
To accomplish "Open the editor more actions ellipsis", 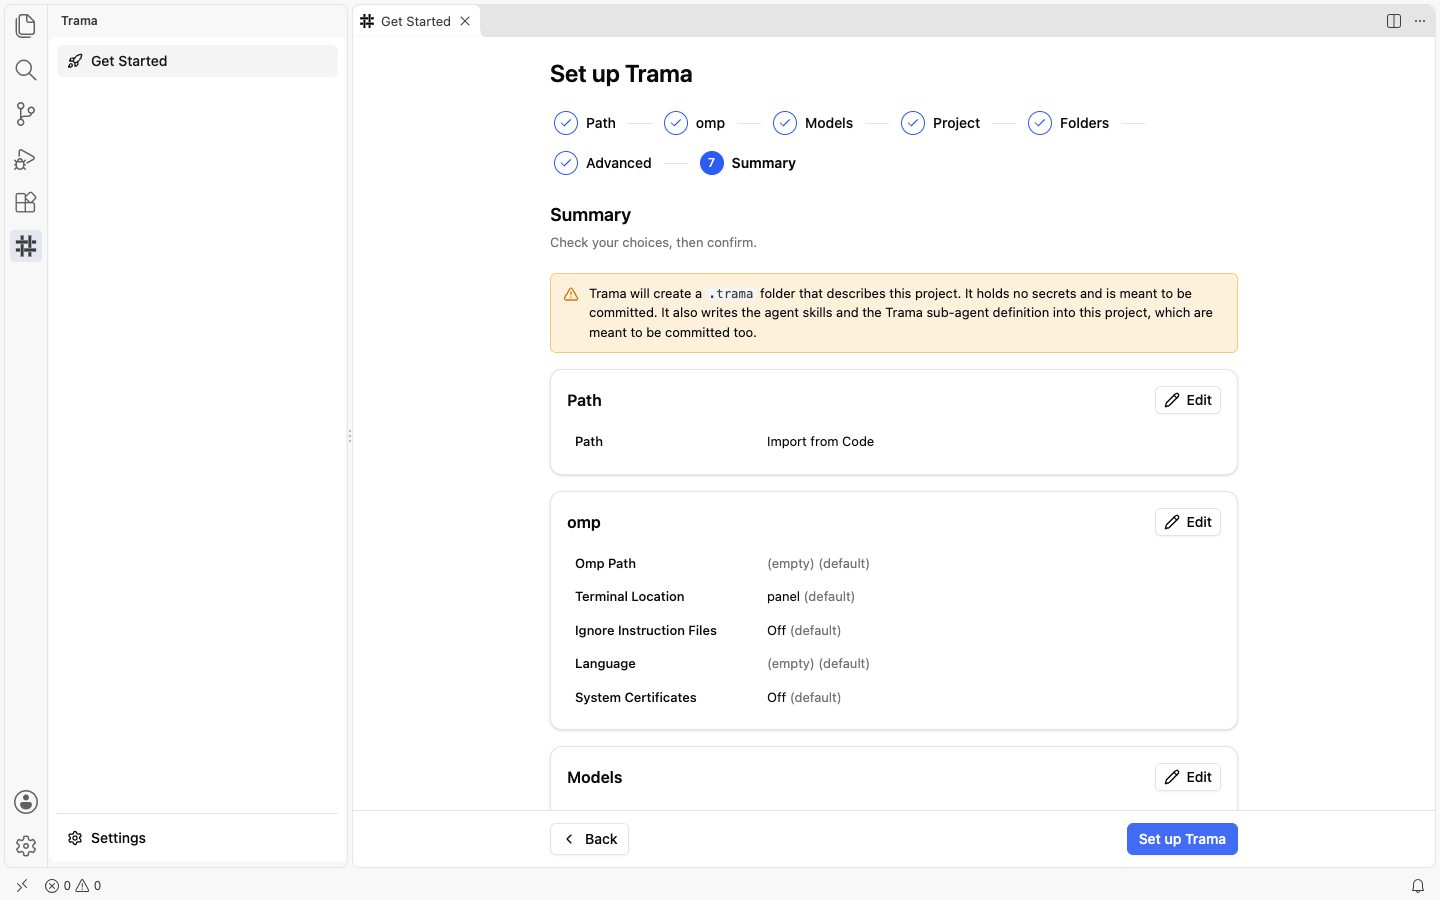I will [1420, 21].
